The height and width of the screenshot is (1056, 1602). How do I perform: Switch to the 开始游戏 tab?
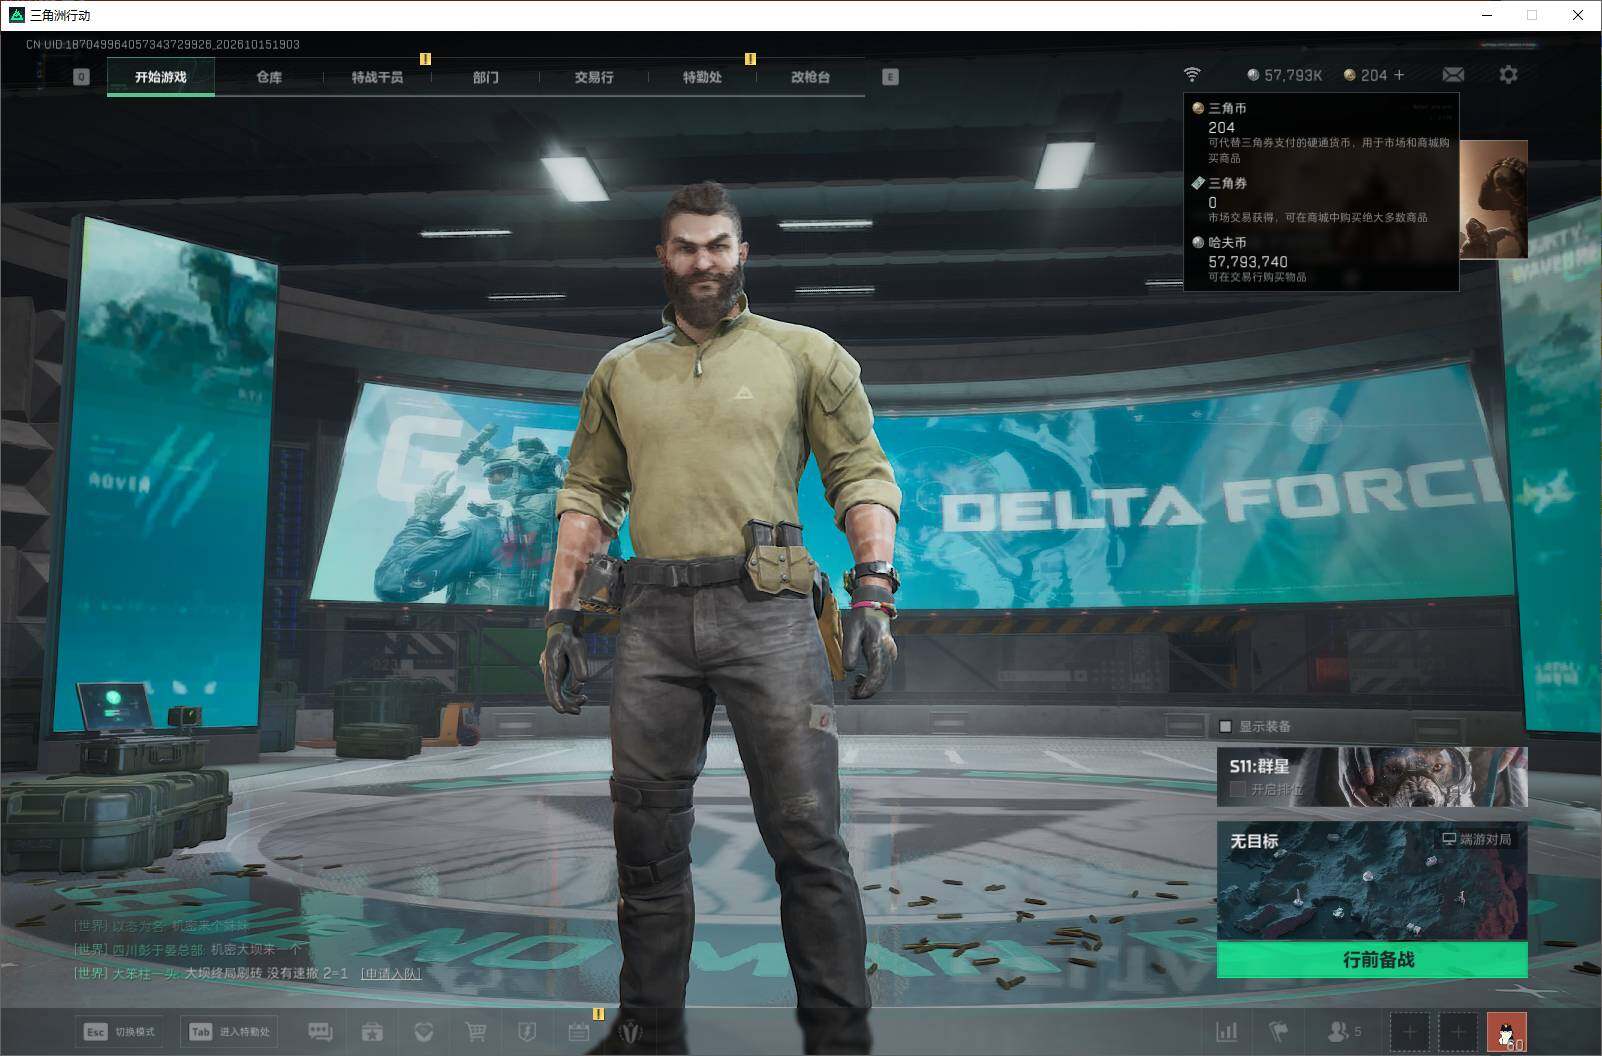161,77
